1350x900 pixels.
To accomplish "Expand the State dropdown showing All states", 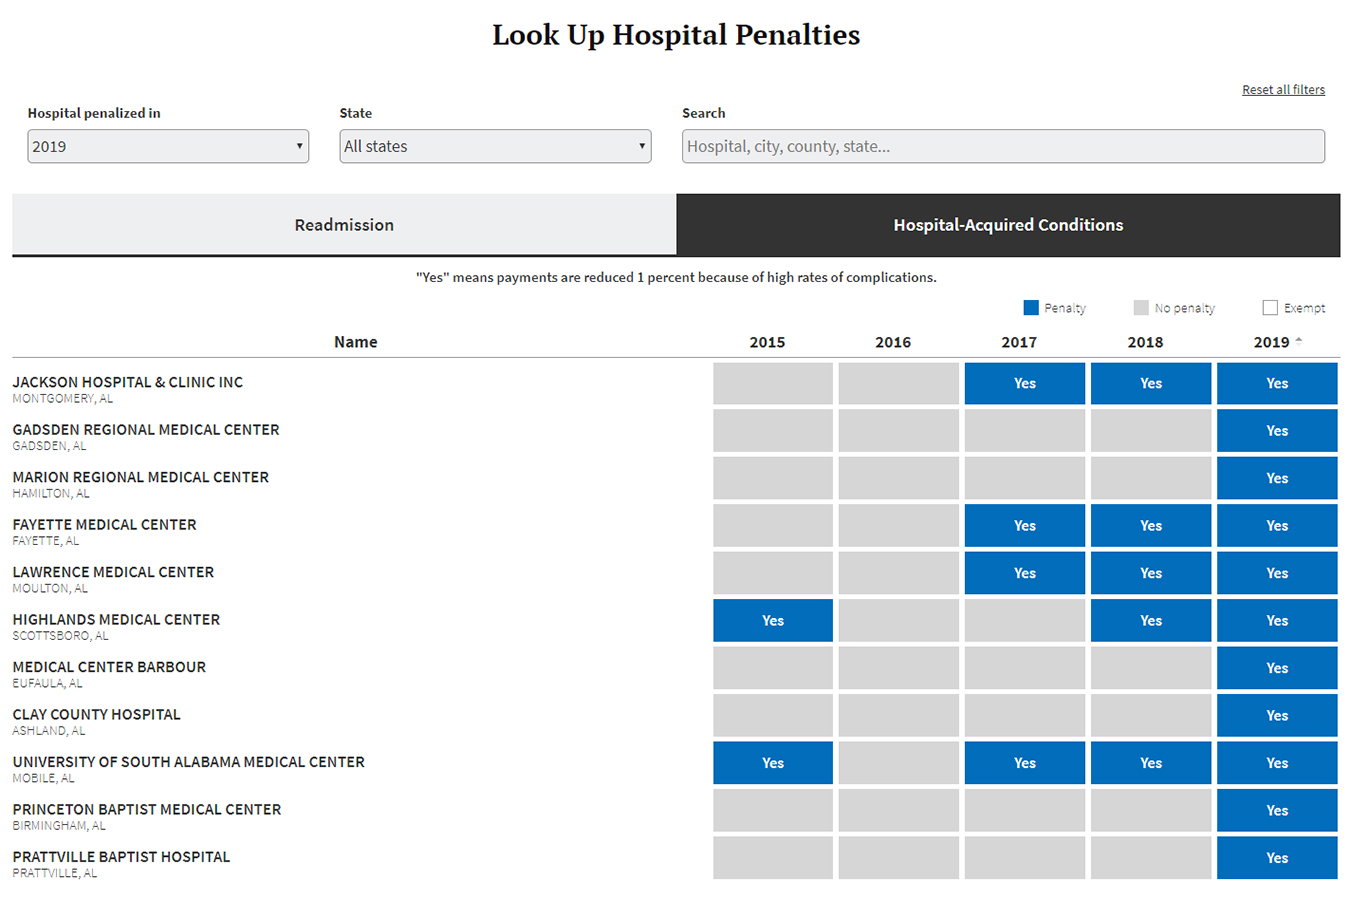I will (x=495, y=146).
